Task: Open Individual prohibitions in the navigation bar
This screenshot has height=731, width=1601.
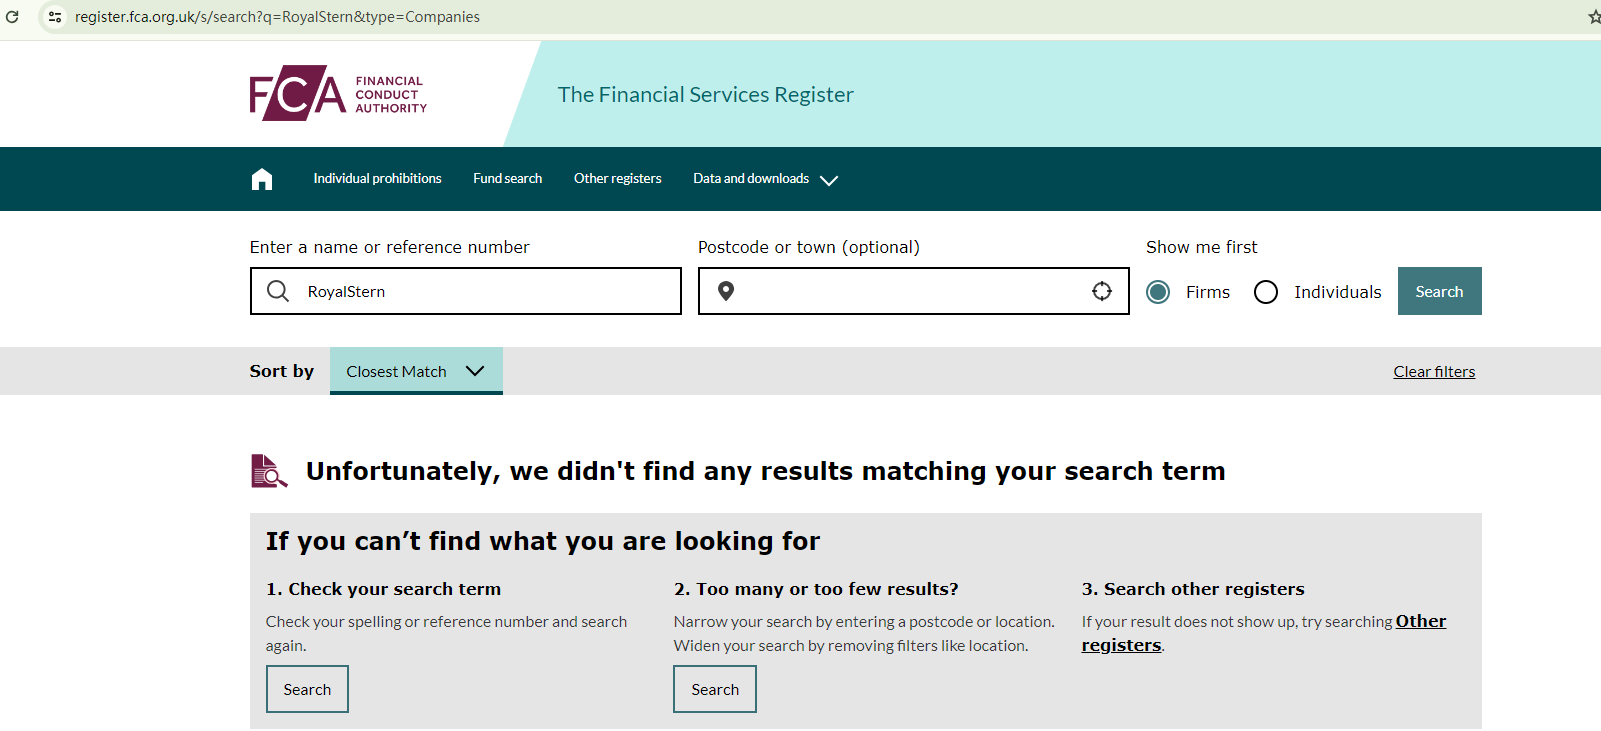Action: tap(377, 179)
